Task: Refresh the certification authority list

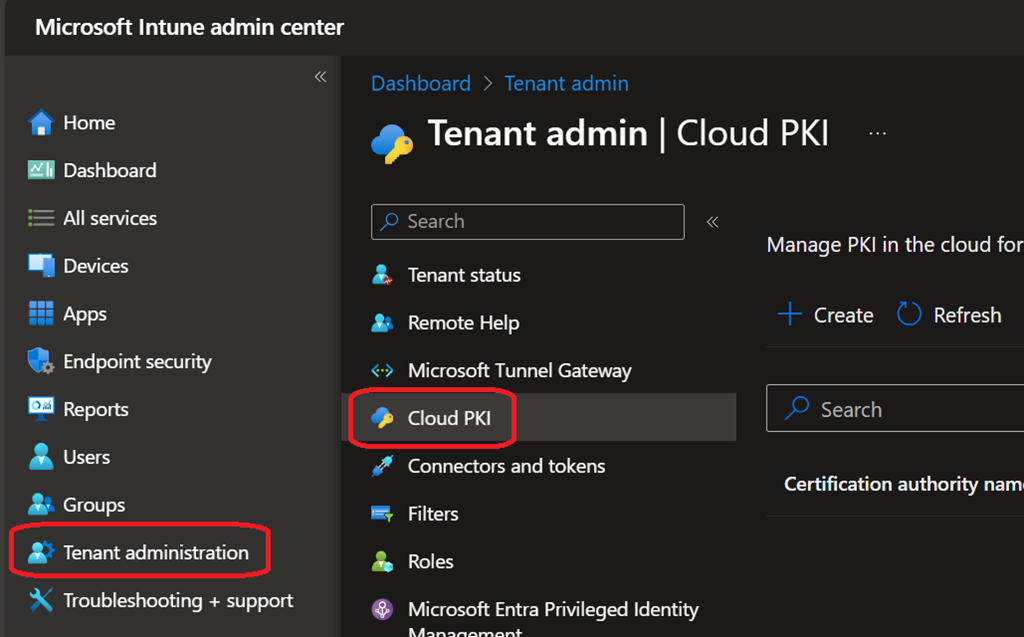Action: click(948, 315)
